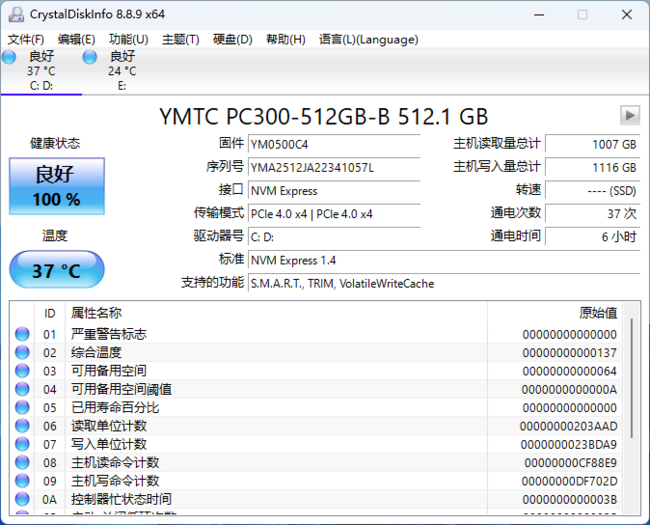Click status orb for 可用备用空间 row
This screenshot has height=525, width=650.
22,371
